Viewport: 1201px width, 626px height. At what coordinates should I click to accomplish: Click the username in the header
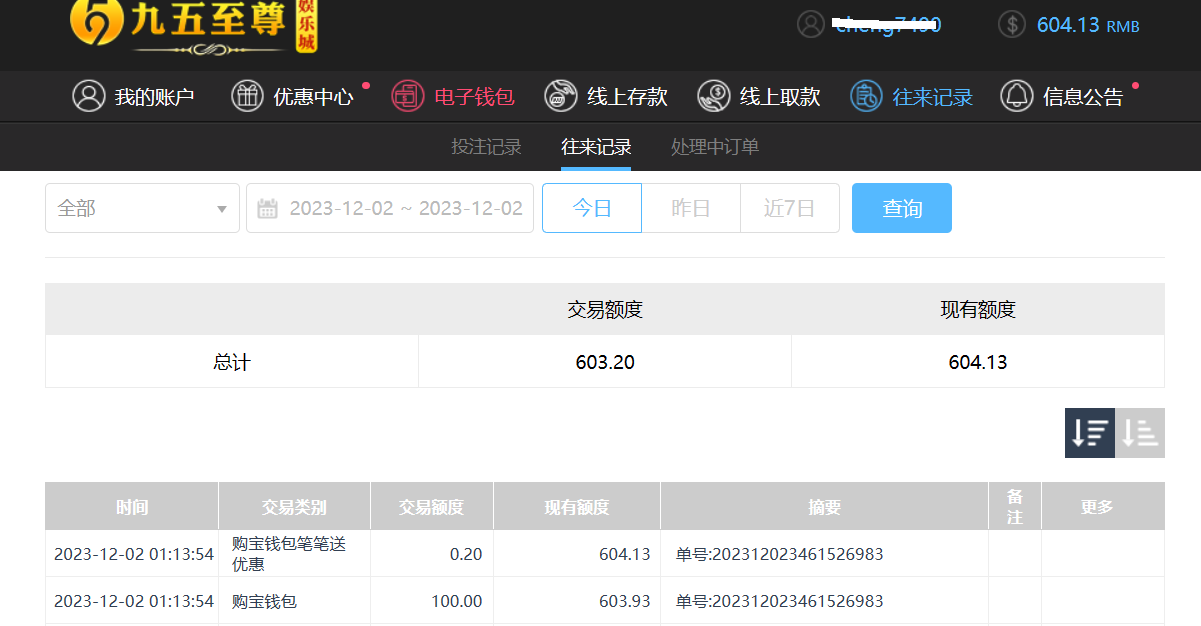[888, 24]
